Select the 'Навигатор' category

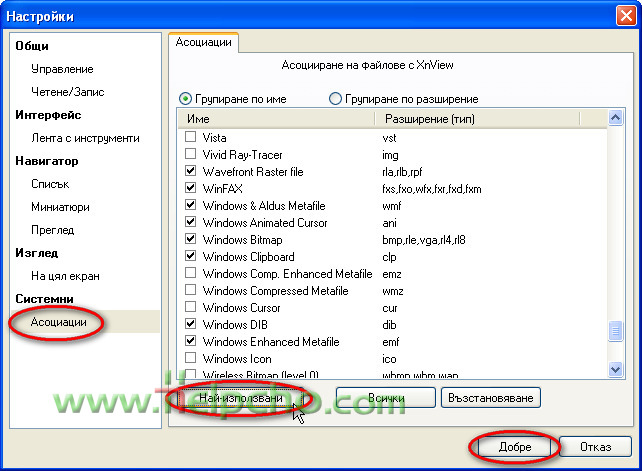47,161
